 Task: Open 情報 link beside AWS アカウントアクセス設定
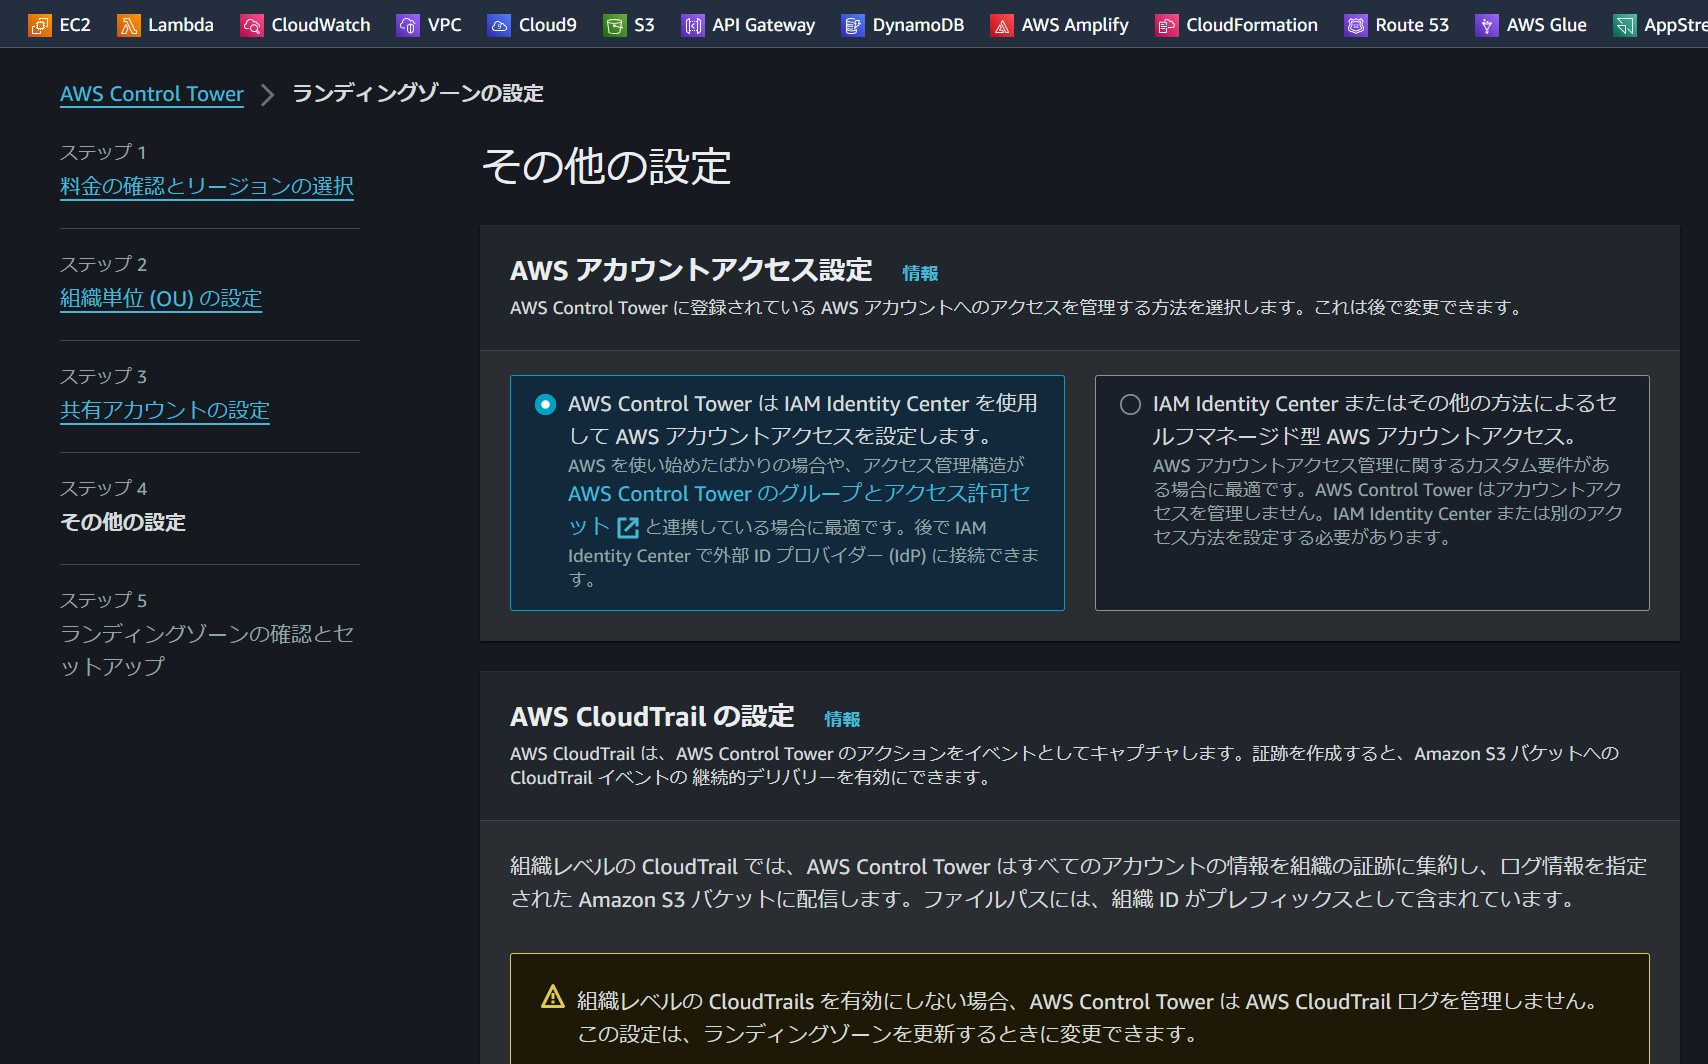(x=920, y=273)
